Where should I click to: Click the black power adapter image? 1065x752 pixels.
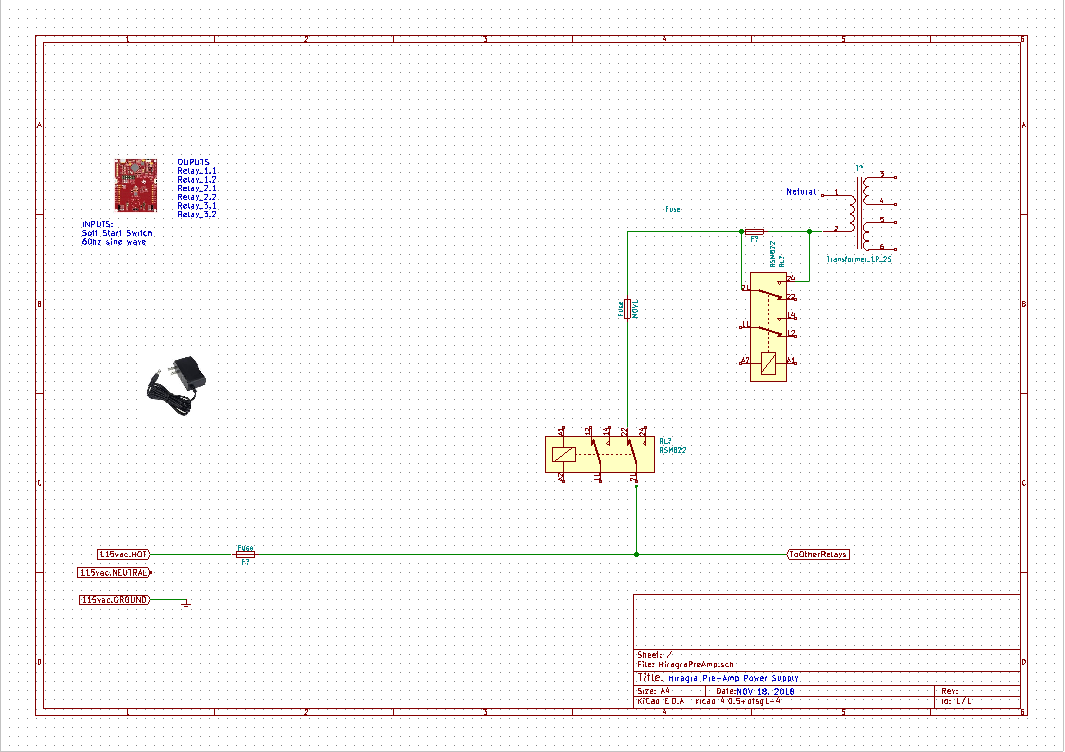[x=177, y=385]
